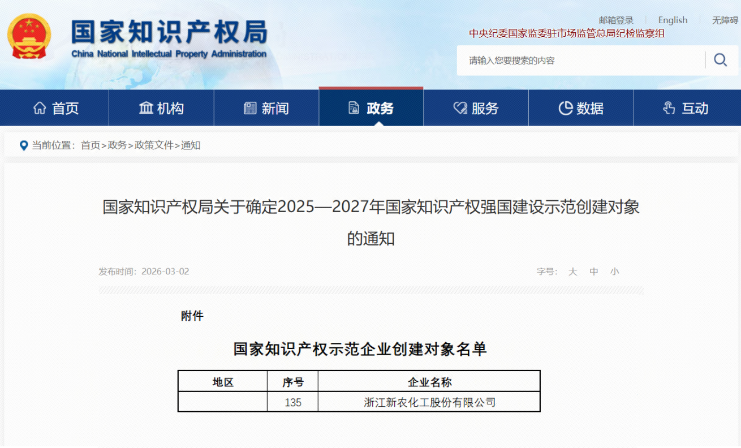Open the 邮箱登录 link

[x=616, y=20]
